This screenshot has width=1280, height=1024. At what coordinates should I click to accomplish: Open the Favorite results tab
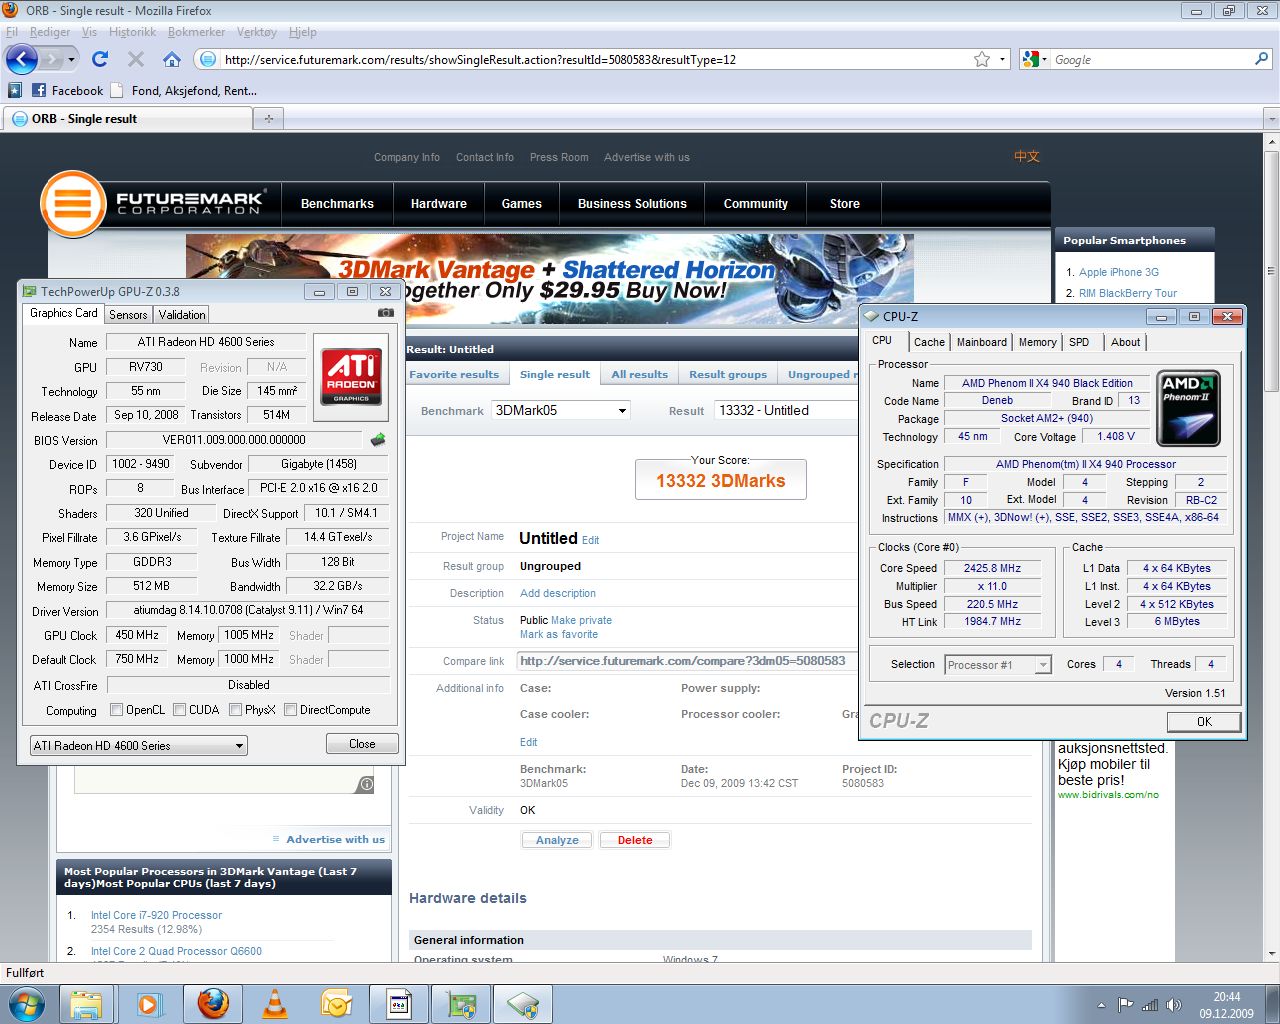pos(454,374)
